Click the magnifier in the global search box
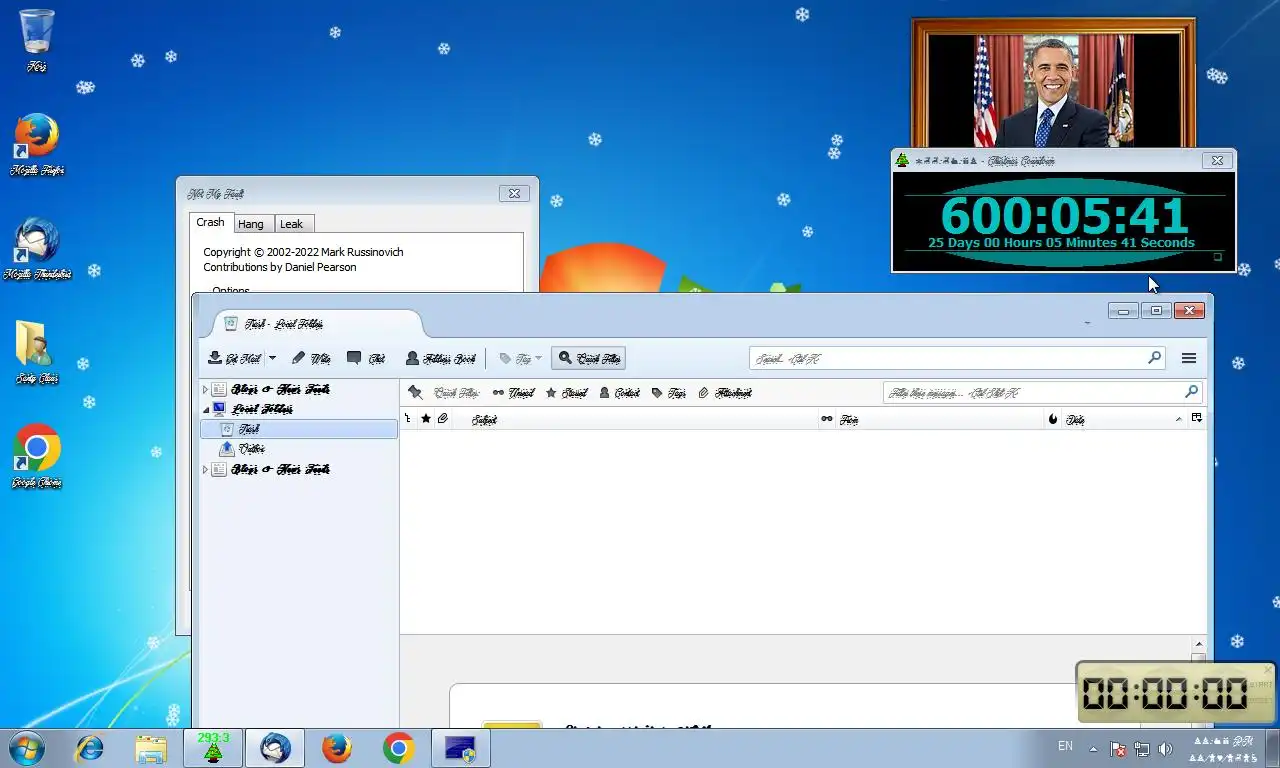 point(1155,358)
